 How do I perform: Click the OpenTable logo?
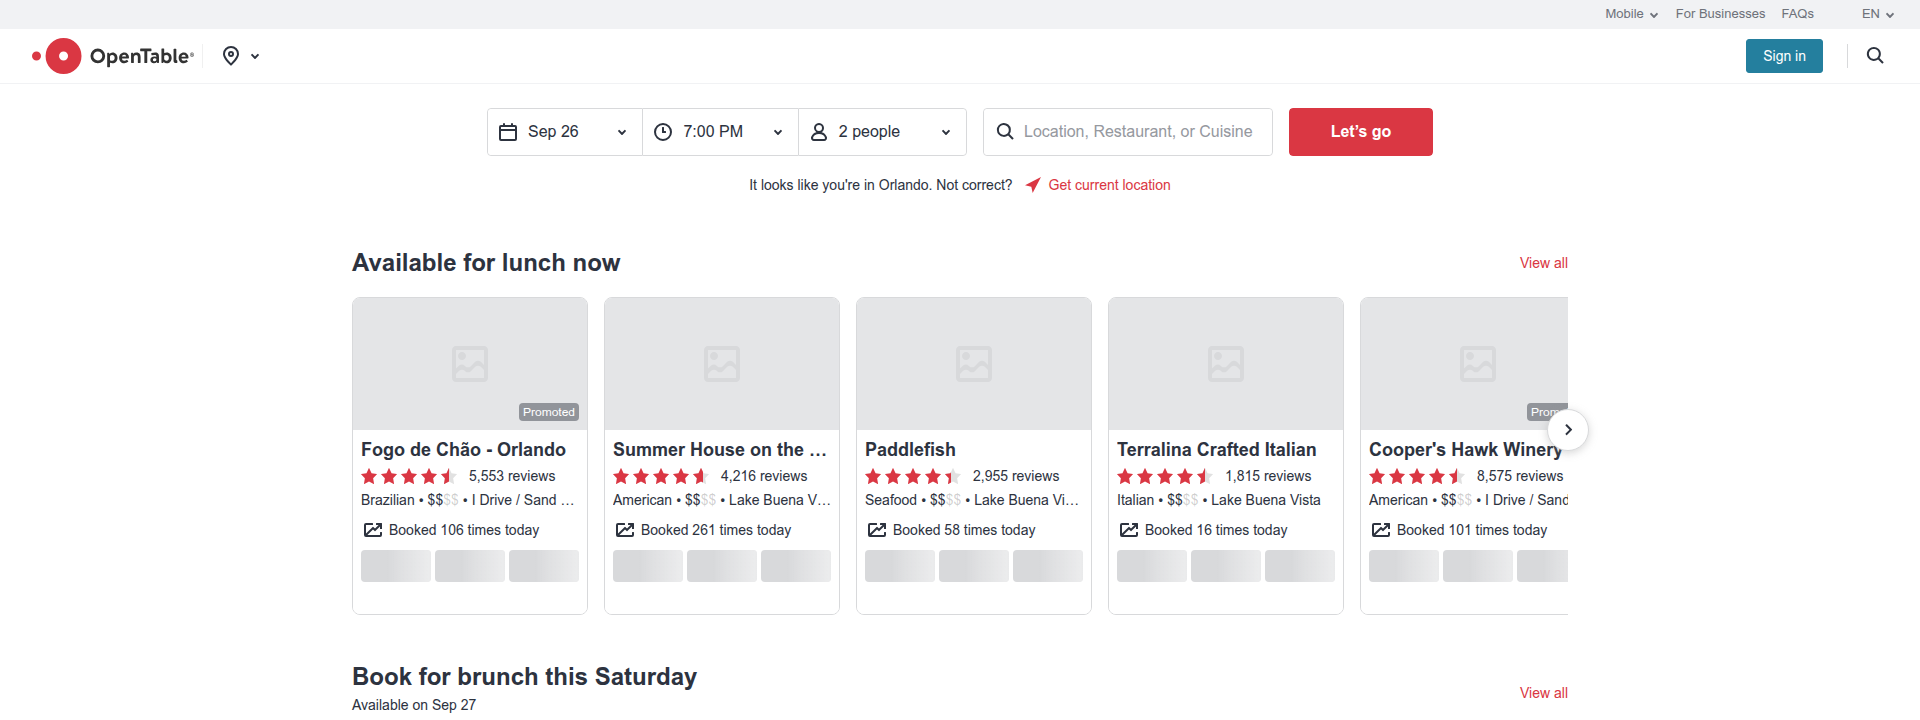pyautogui.click(x=113, y=56)
